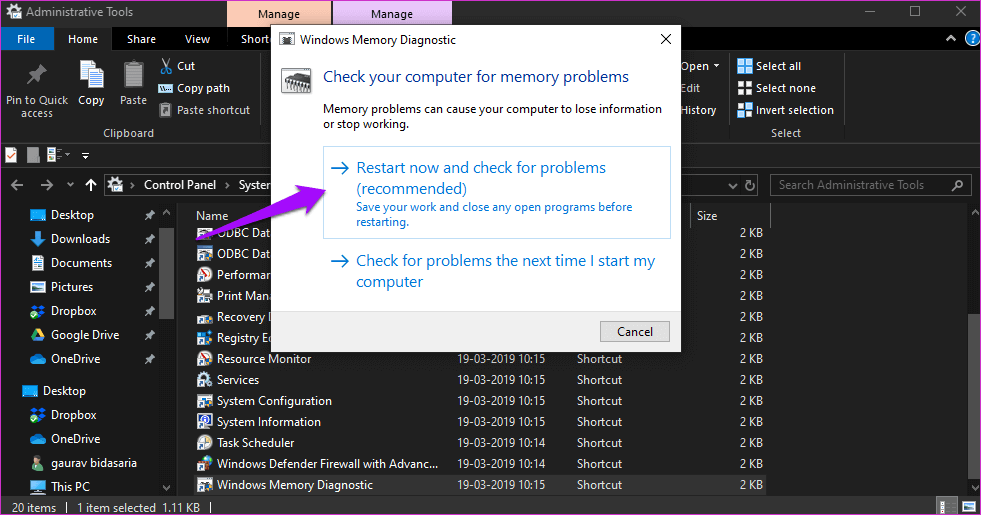Click the Task Scheduler clock icon

205,443
